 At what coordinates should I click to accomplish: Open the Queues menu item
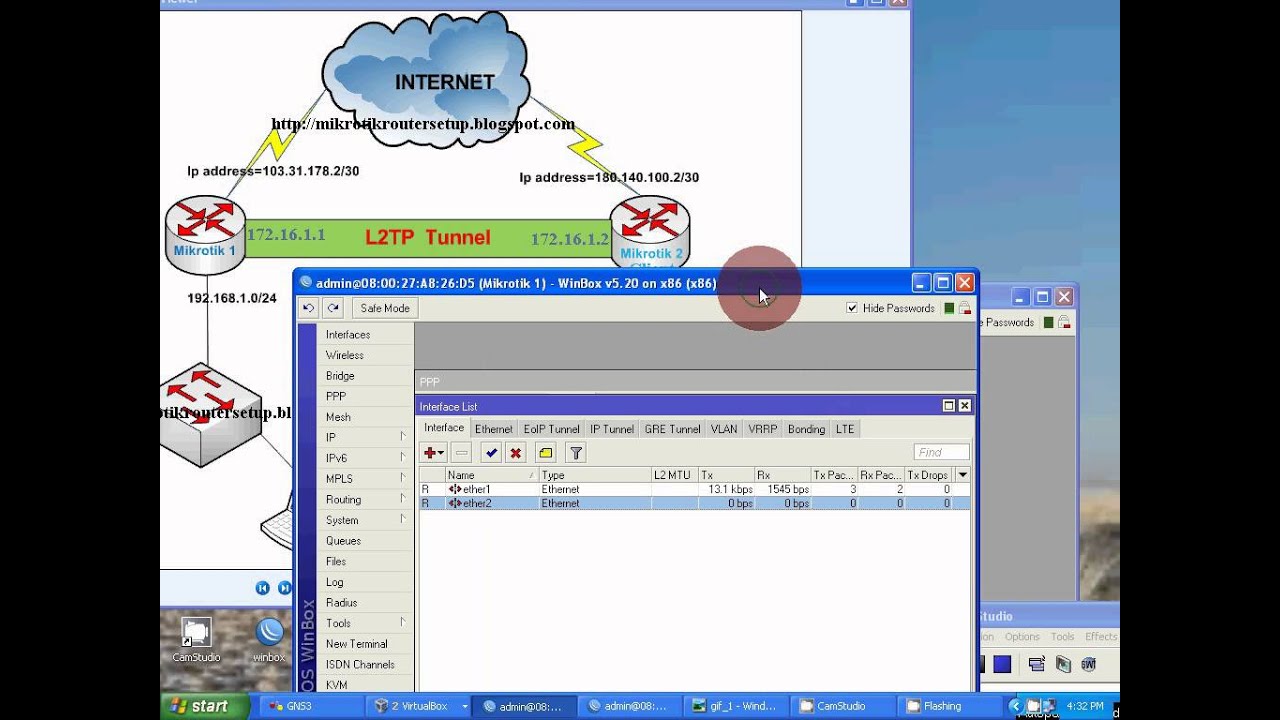tap(365, 541)
